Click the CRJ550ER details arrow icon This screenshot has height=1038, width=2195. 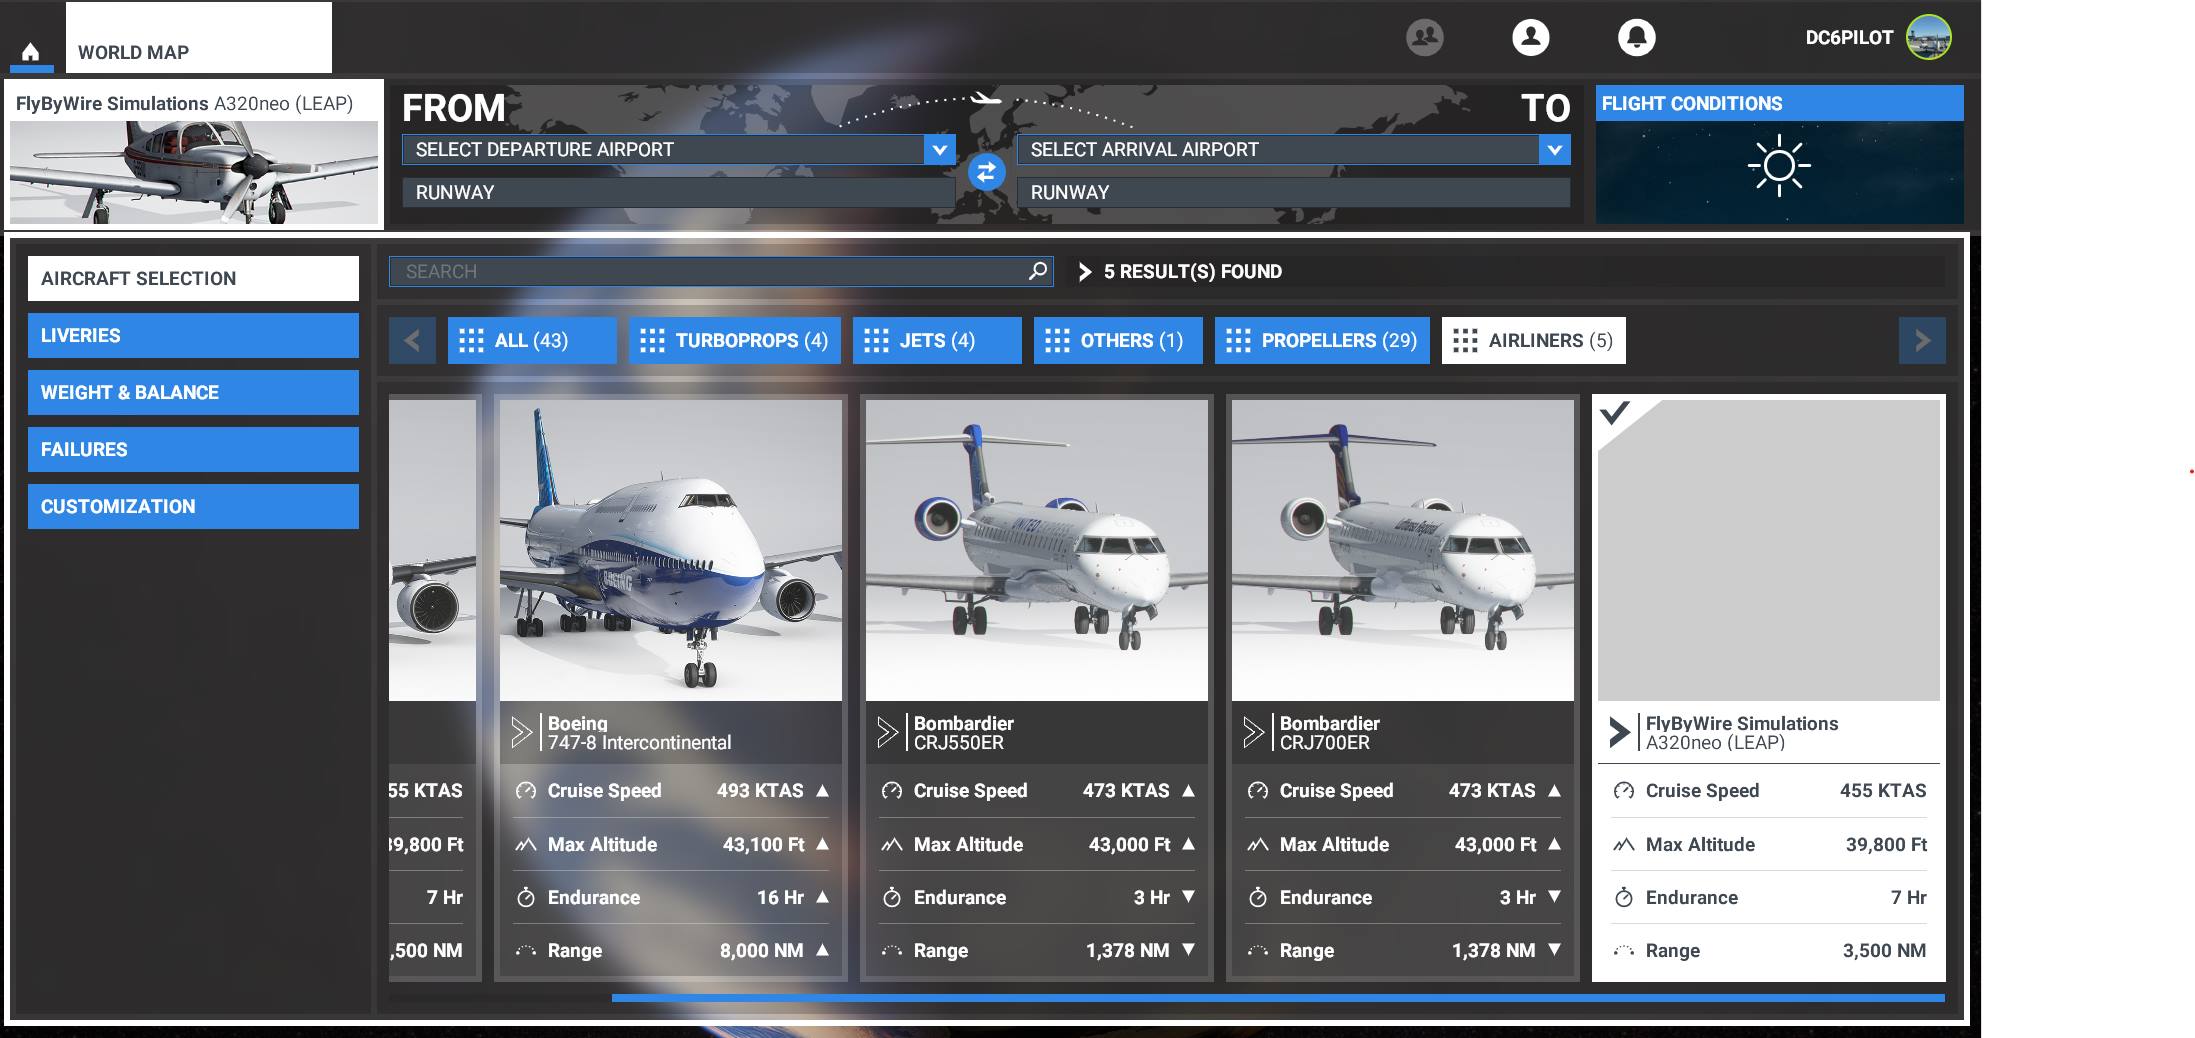coord(887,733)
